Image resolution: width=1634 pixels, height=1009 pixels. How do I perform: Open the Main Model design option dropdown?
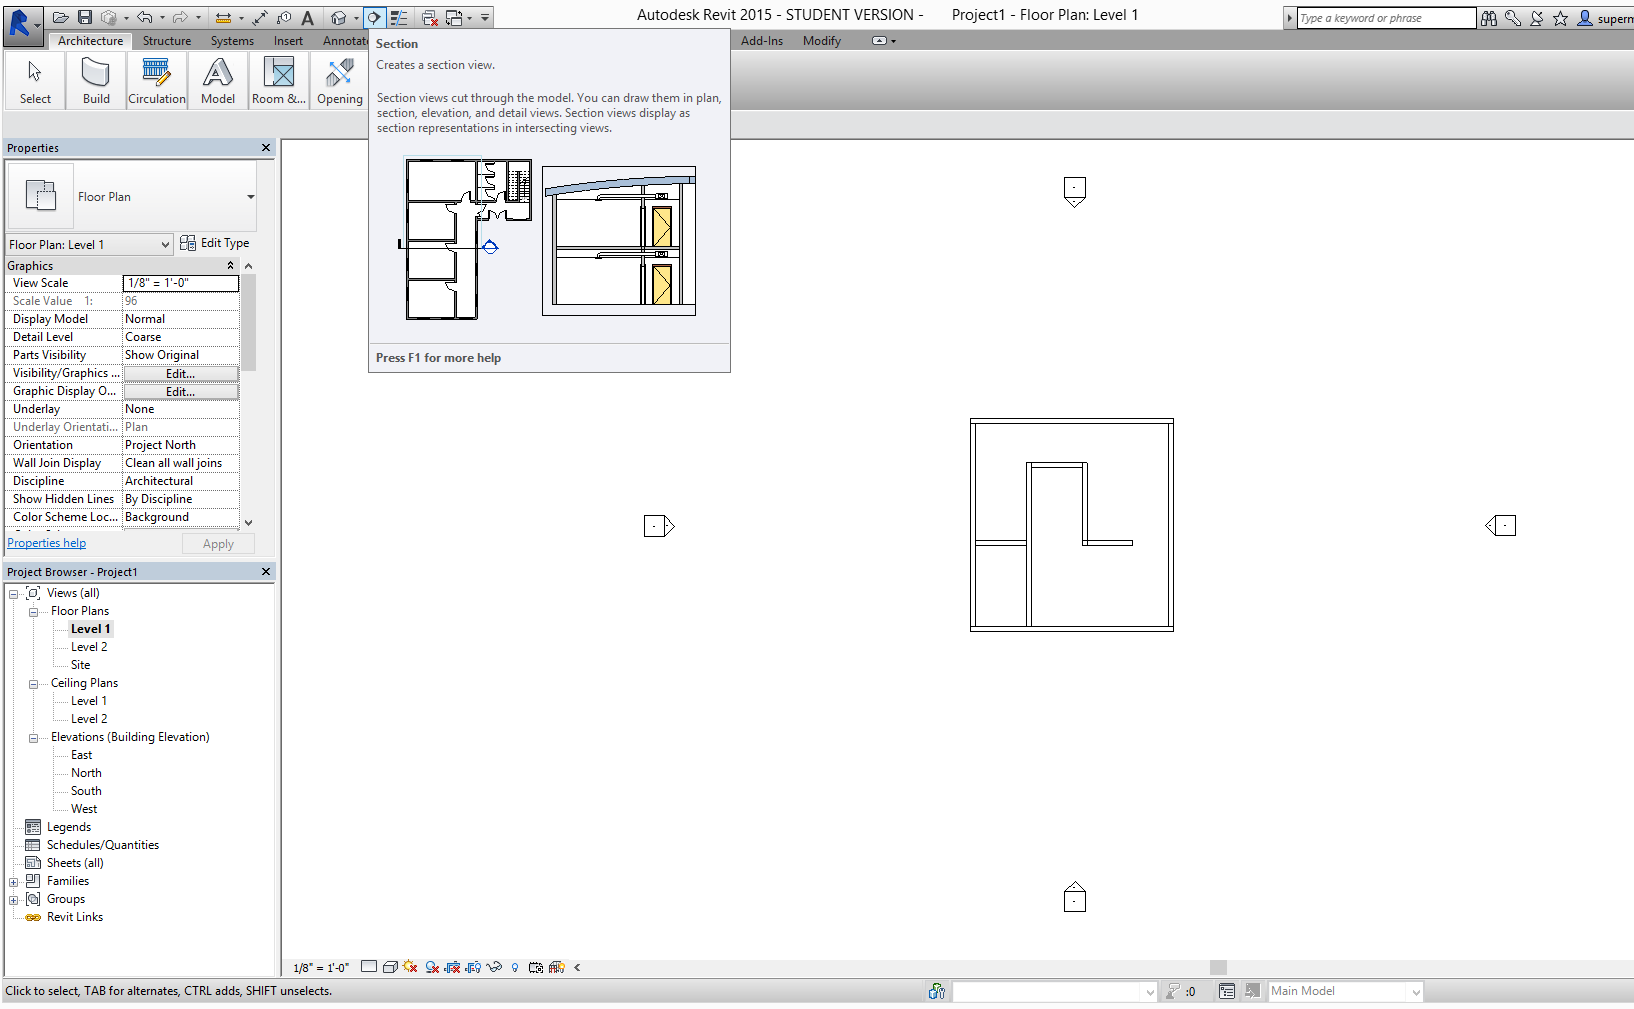1415,992
